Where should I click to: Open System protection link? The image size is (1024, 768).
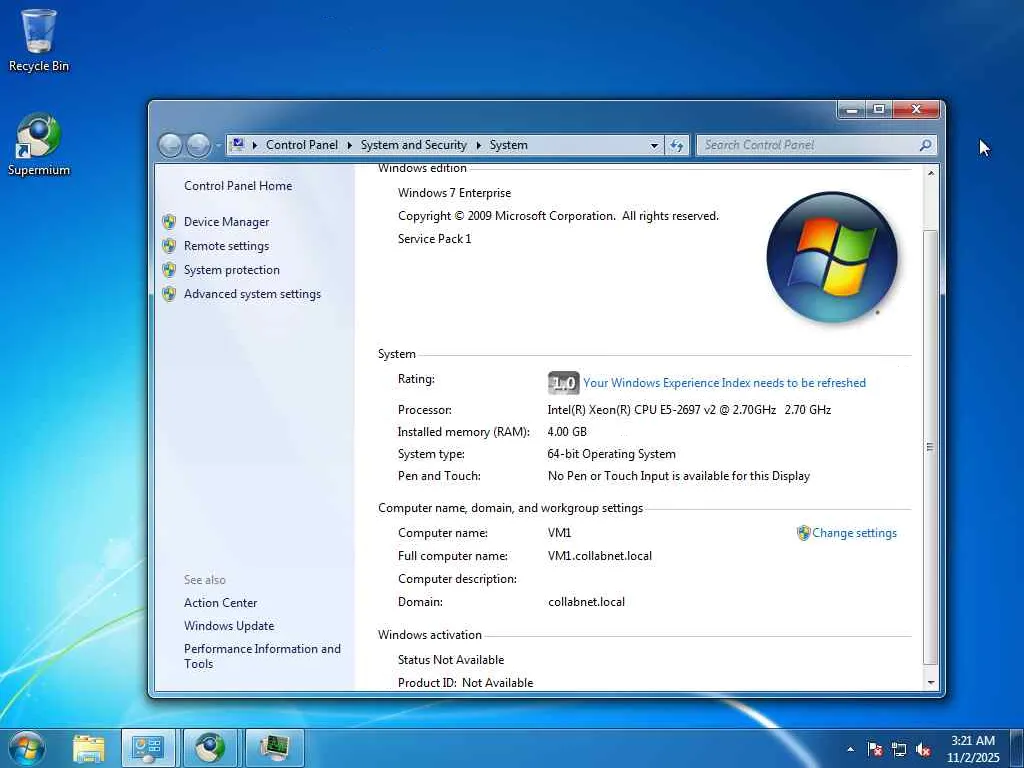232,270
